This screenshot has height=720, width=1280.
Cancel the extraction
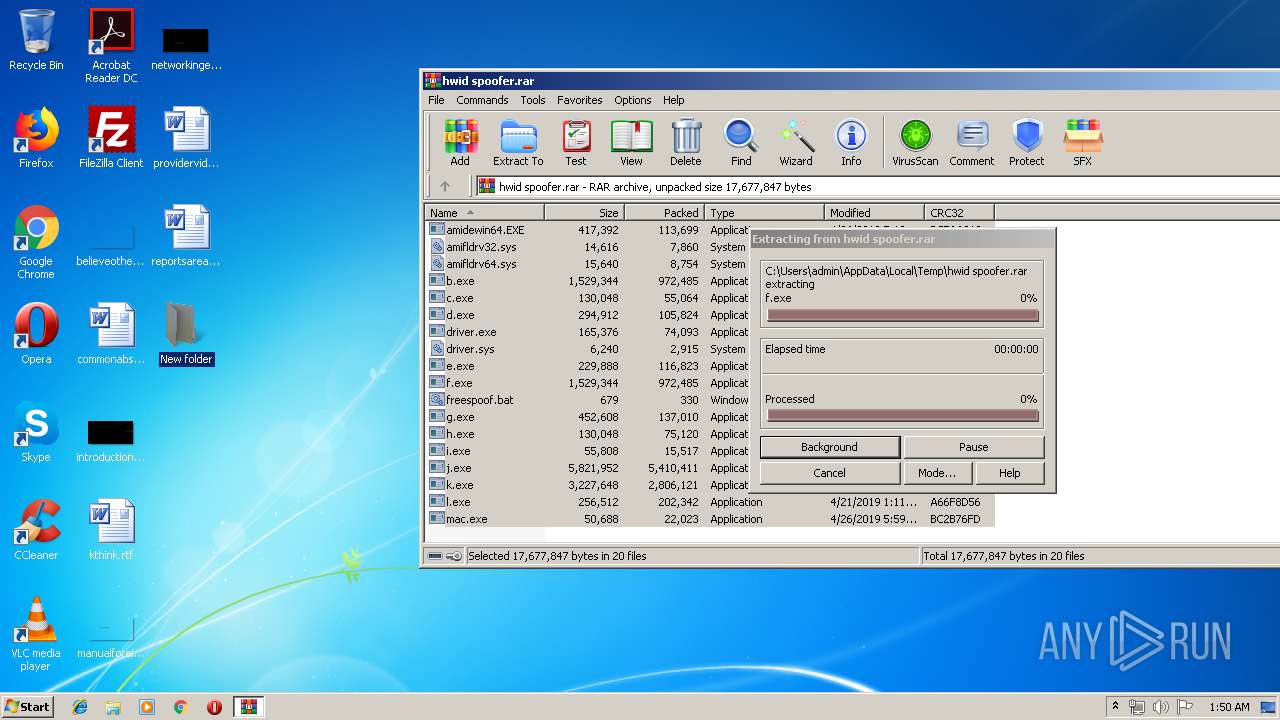(x=829, y=473)
